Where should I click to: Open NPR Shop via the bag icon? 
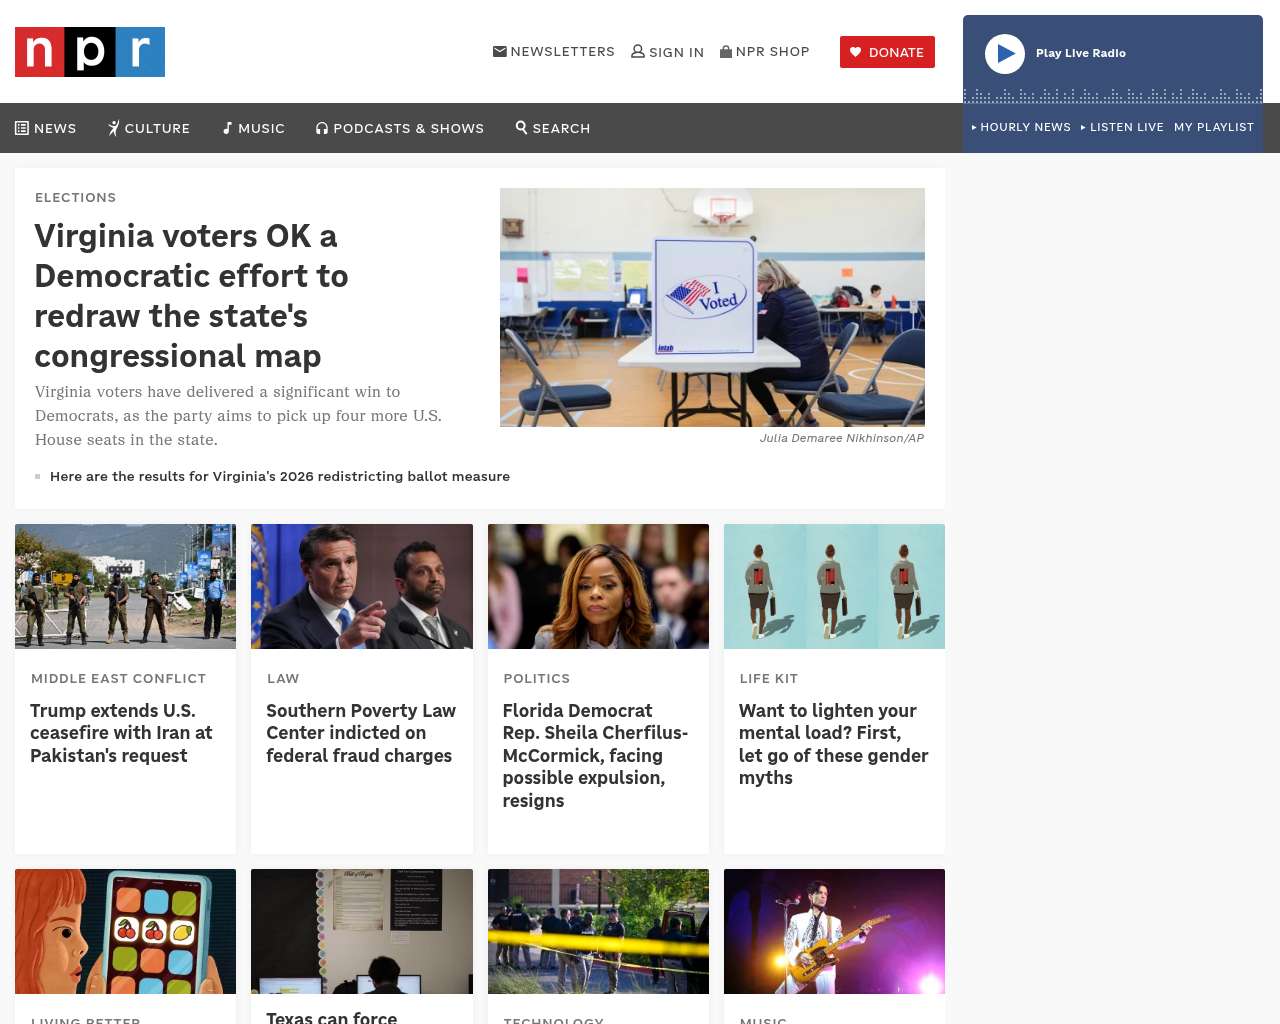[726, 51]
